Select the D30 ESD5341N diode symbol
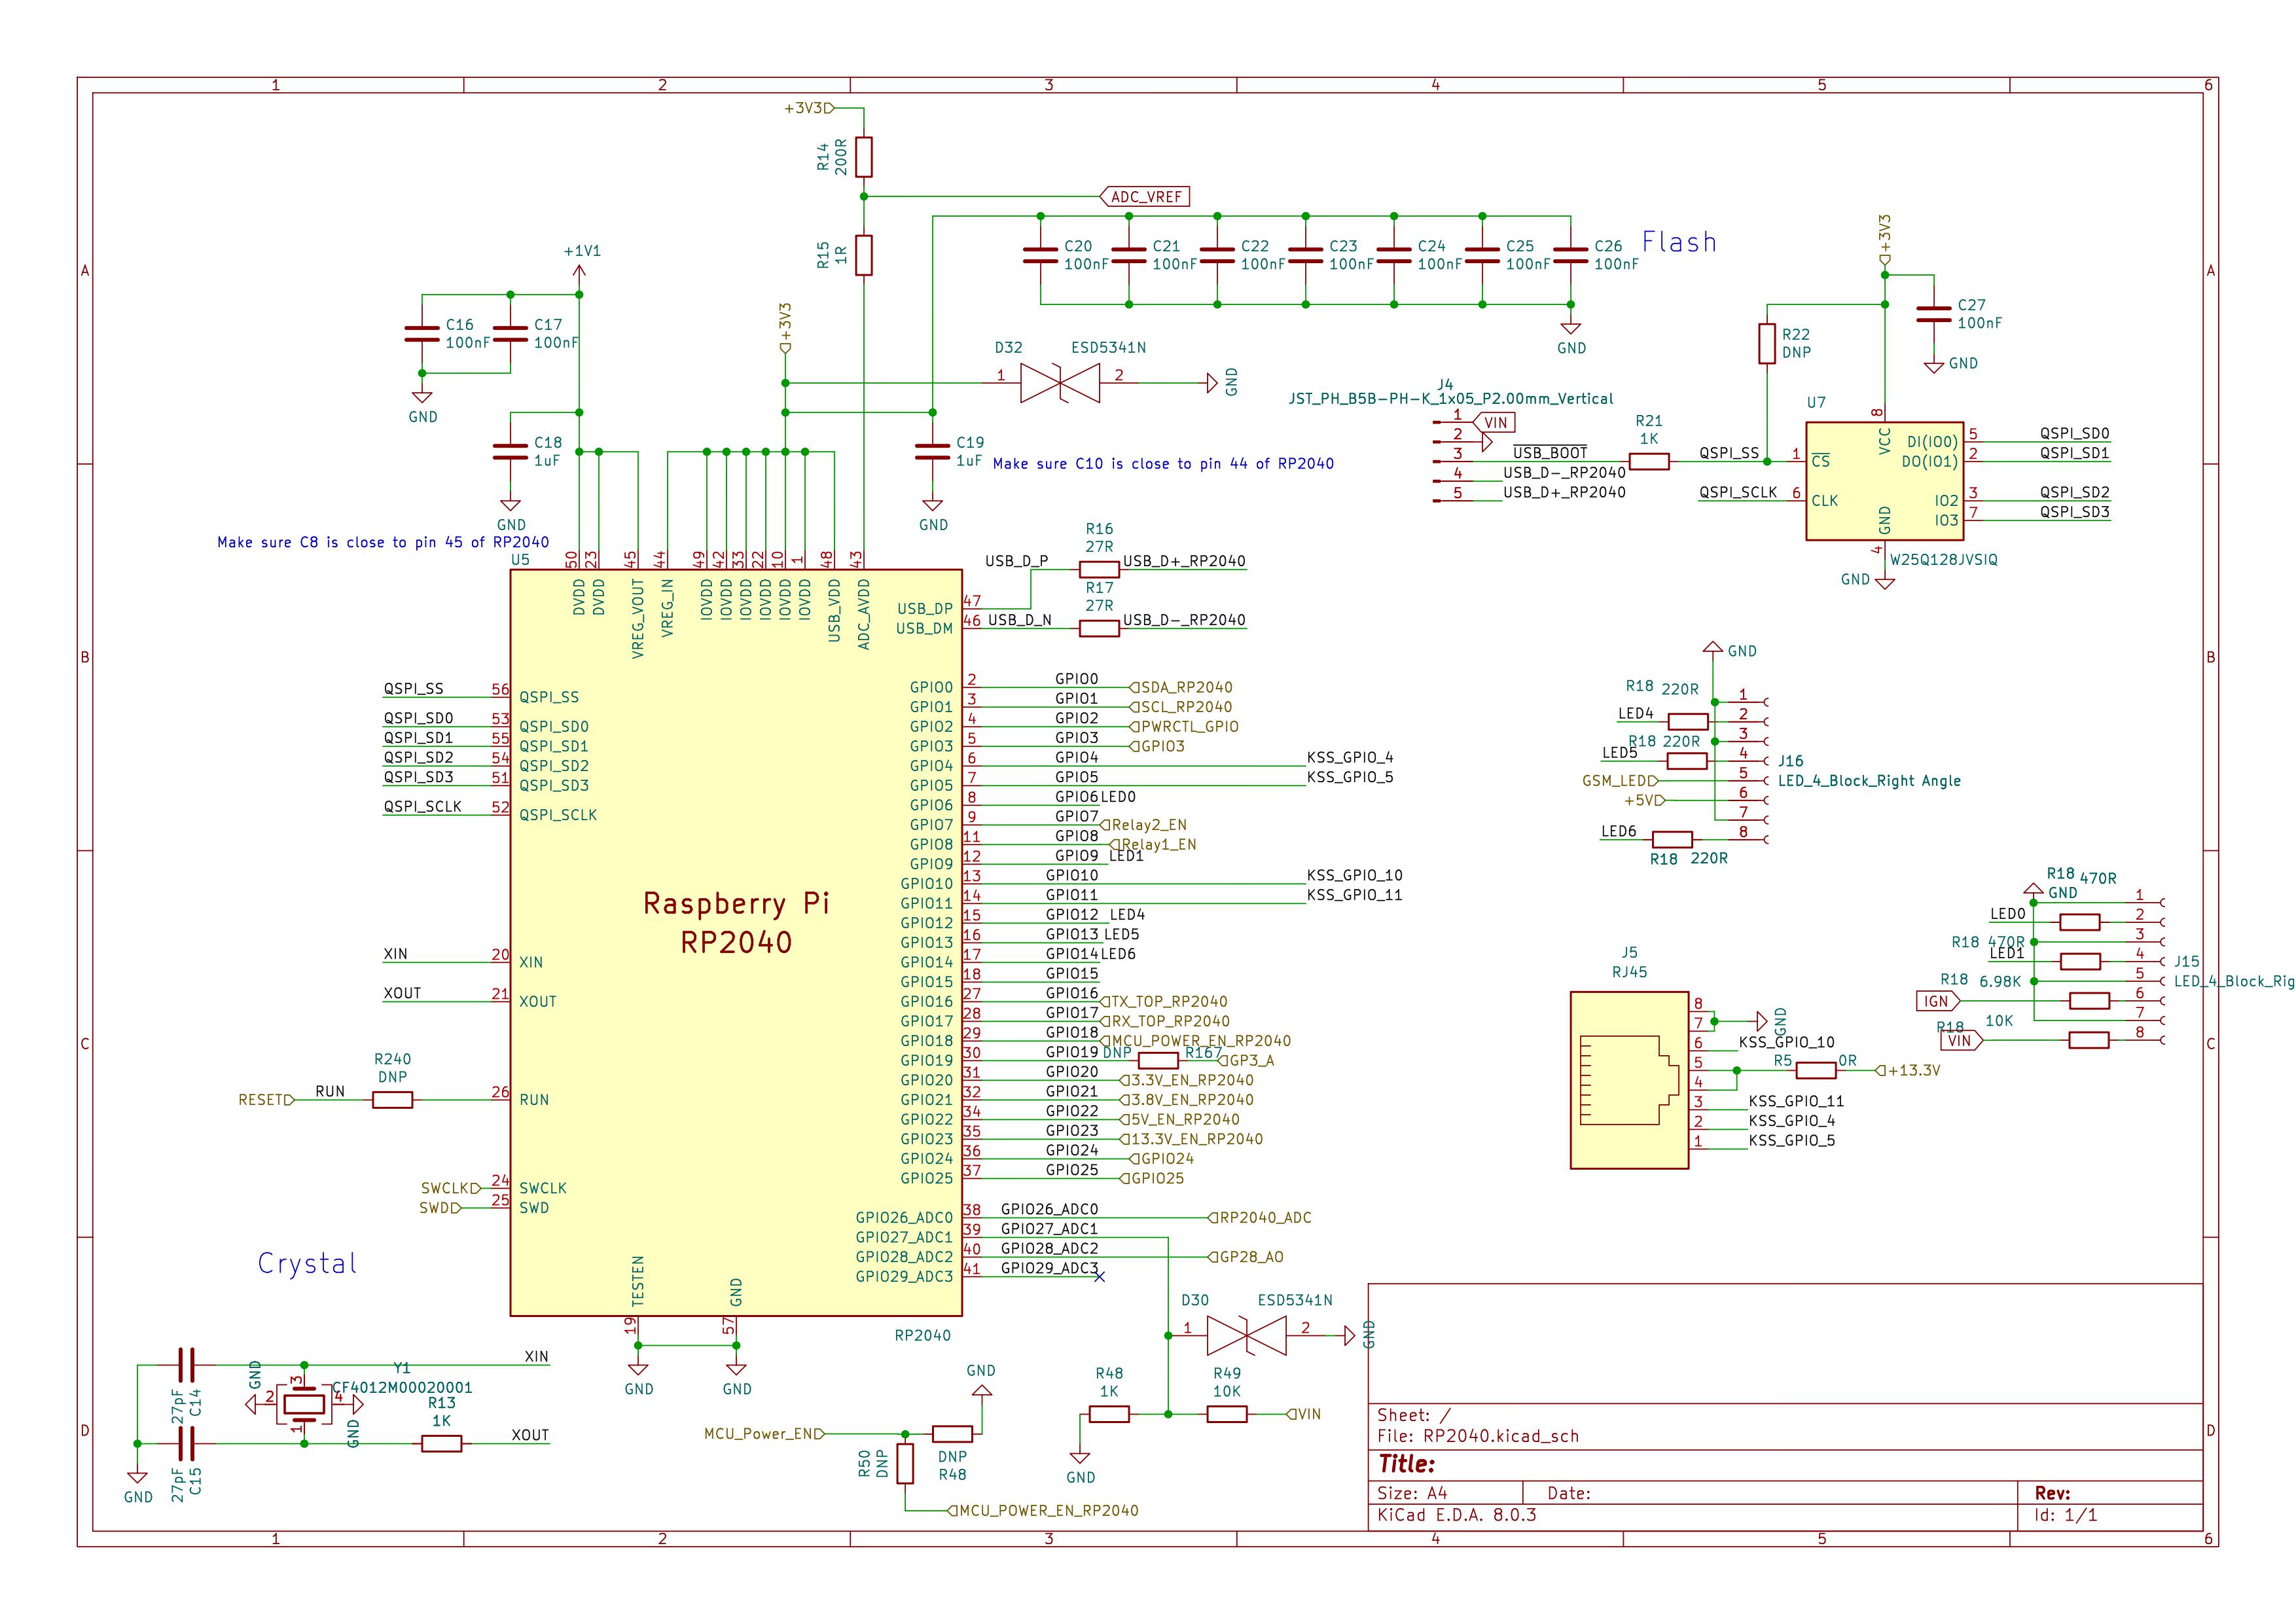This screenshot has width=2296, height=1624. click(1246, 1335)
